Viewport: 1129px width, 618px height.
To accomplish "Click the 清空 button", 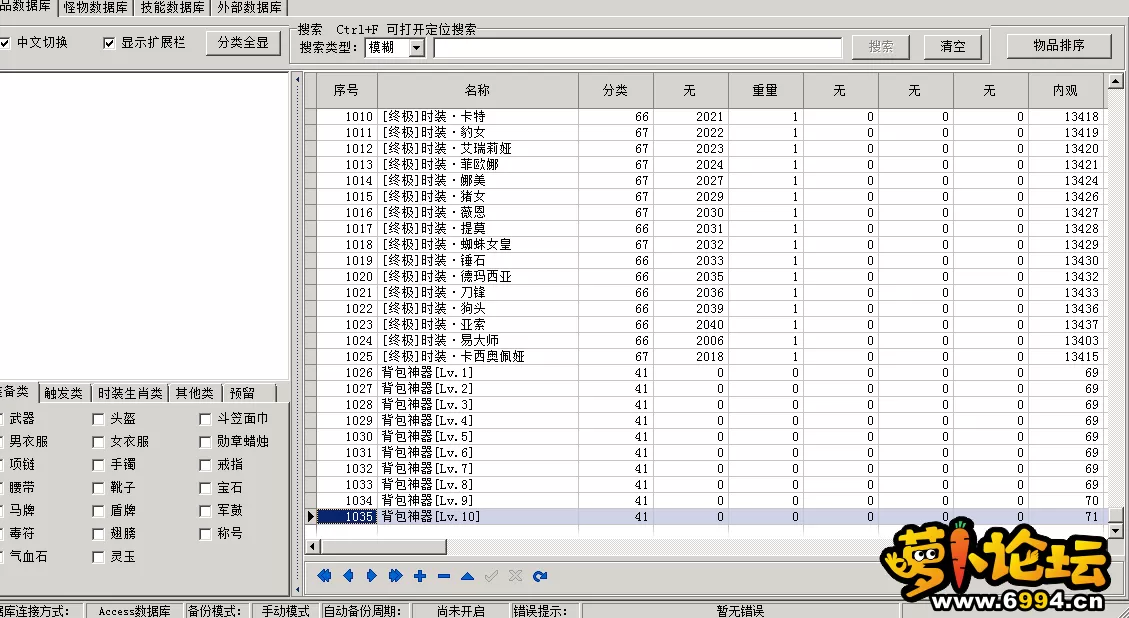I will coord(953,47).
